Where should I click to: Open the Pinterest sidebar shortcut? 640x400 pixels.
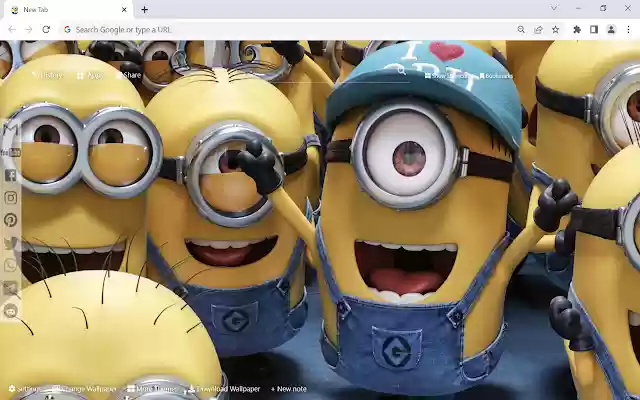tap(11, 220)
